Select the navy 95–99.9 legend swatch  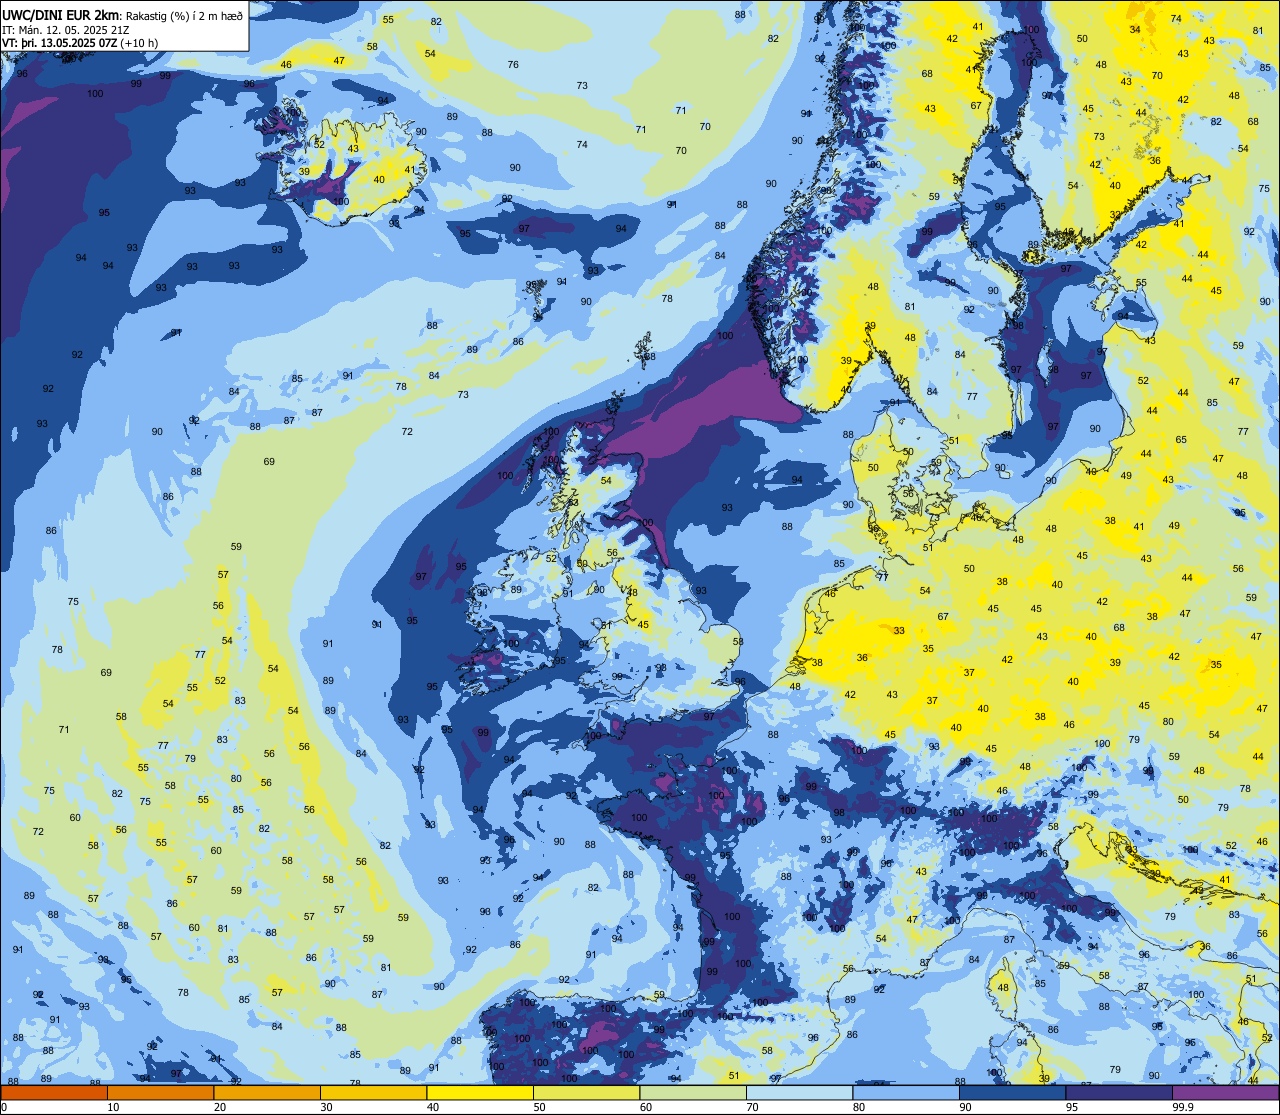pos(1119,1092)
